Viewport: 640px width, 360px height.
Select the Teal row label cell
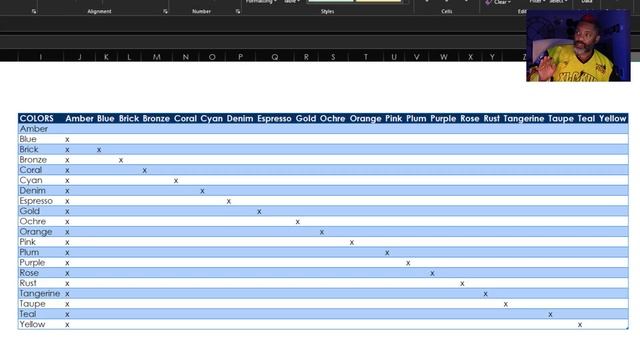point(41,314)
